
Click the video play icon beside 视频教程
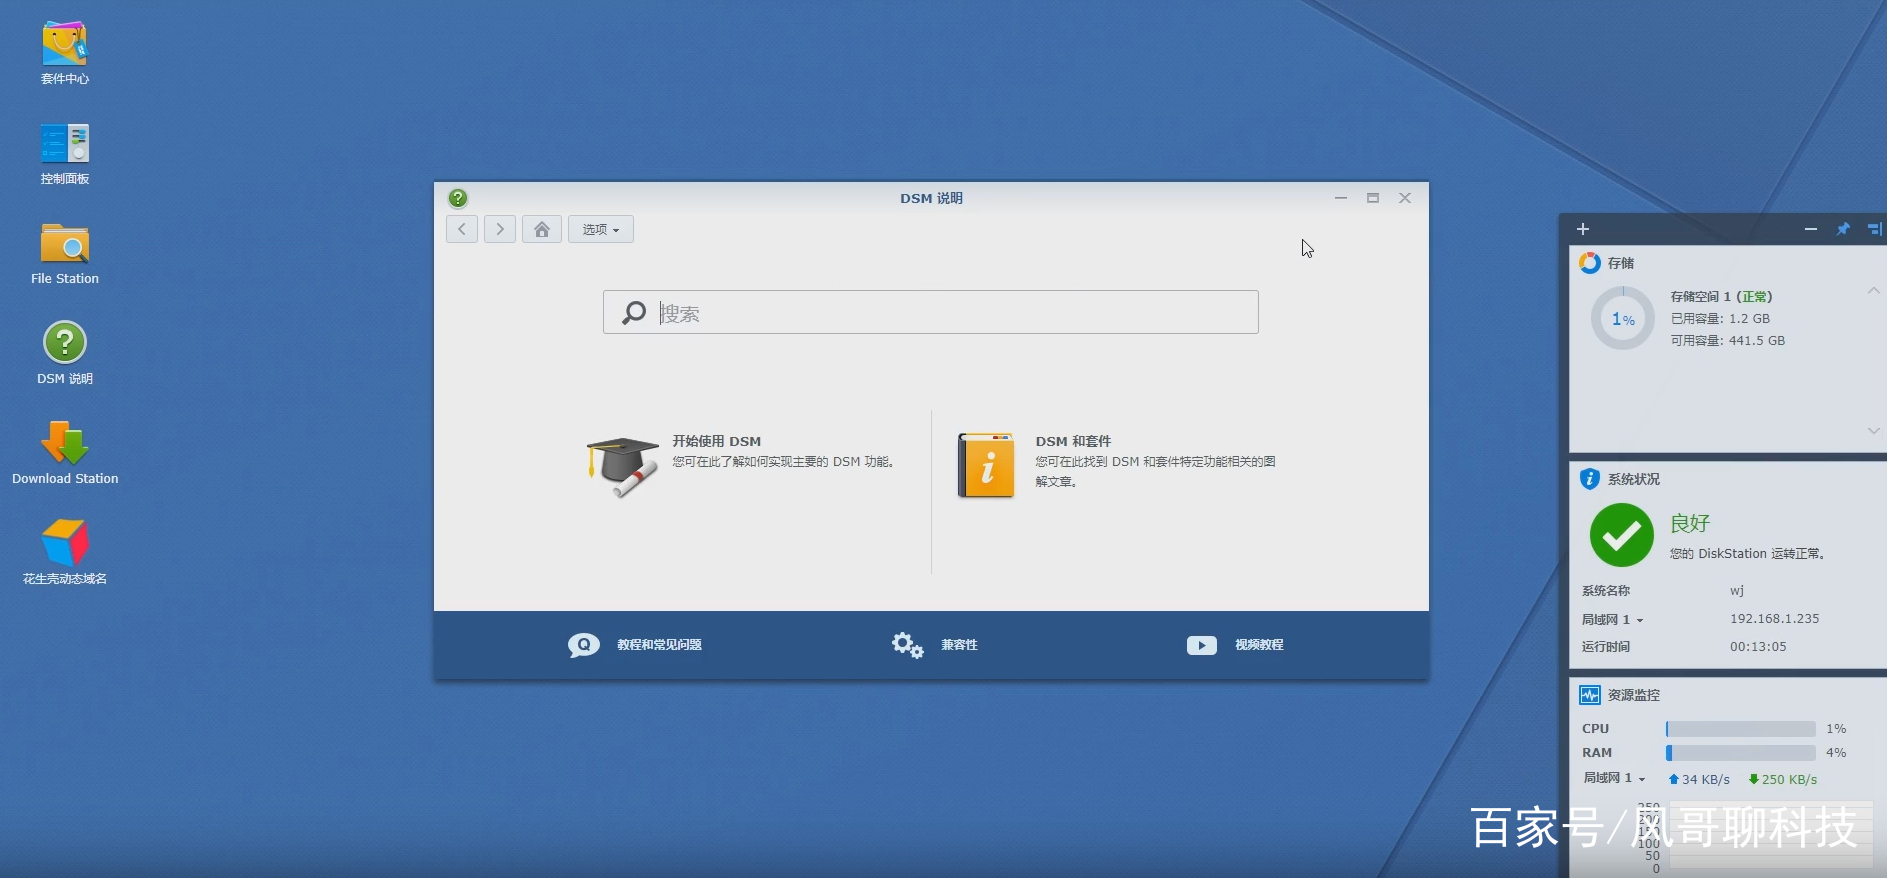tap(1202, 645)
